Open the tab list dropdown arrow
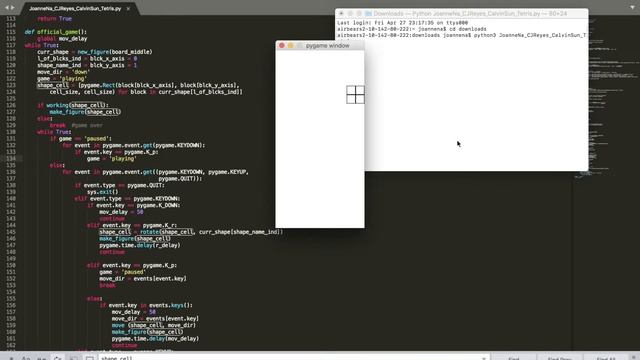Viewport: 640px width, 360px height. coord(632,7)
